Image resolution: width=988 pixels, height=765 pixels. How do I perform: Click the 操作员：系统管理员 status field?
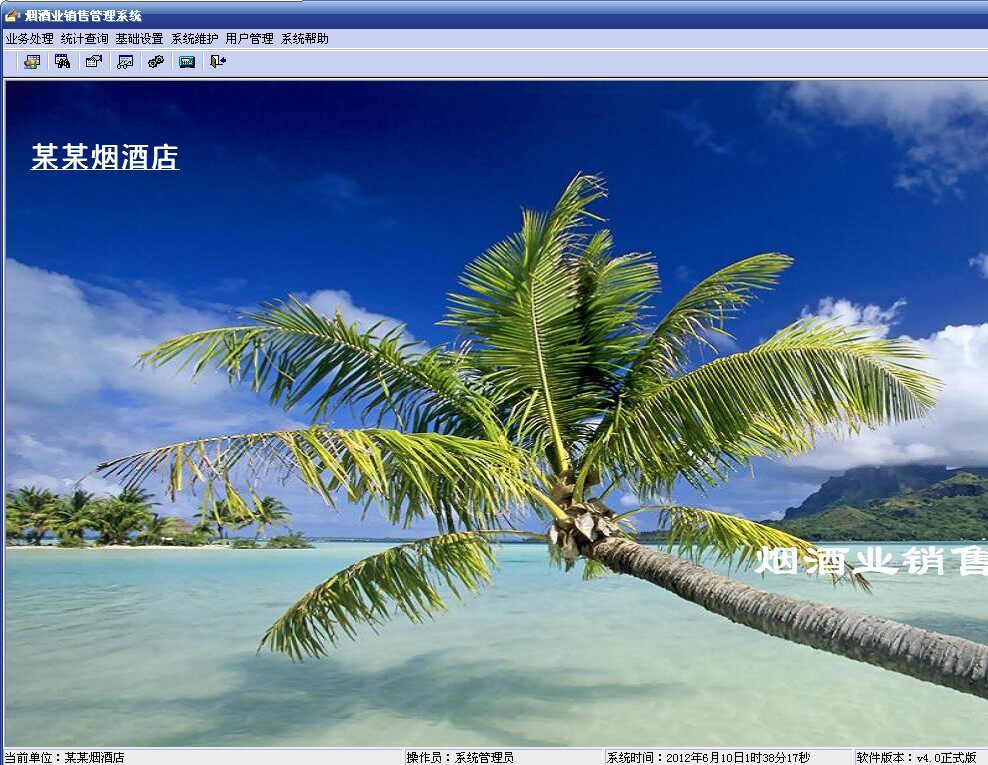[x=463, y=755]
